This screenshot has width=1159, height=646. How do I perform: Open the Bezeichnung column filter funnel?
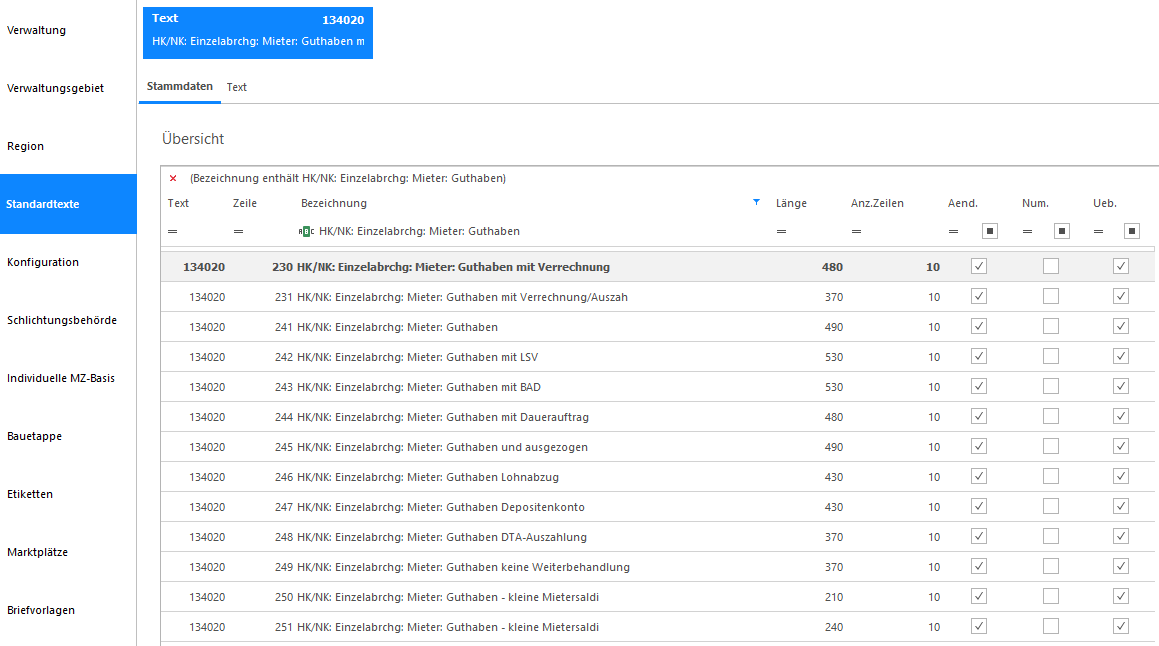(x=756, y=203)
